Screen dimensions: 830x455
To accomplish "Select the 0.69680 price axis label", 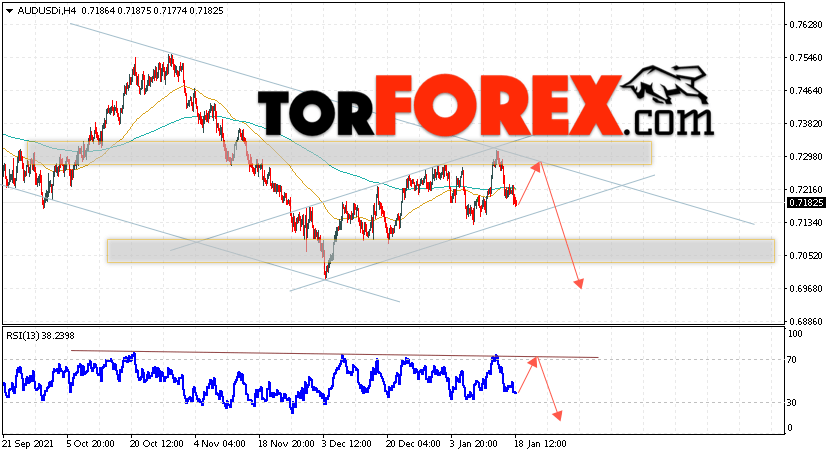I will [x=806, y=288].
